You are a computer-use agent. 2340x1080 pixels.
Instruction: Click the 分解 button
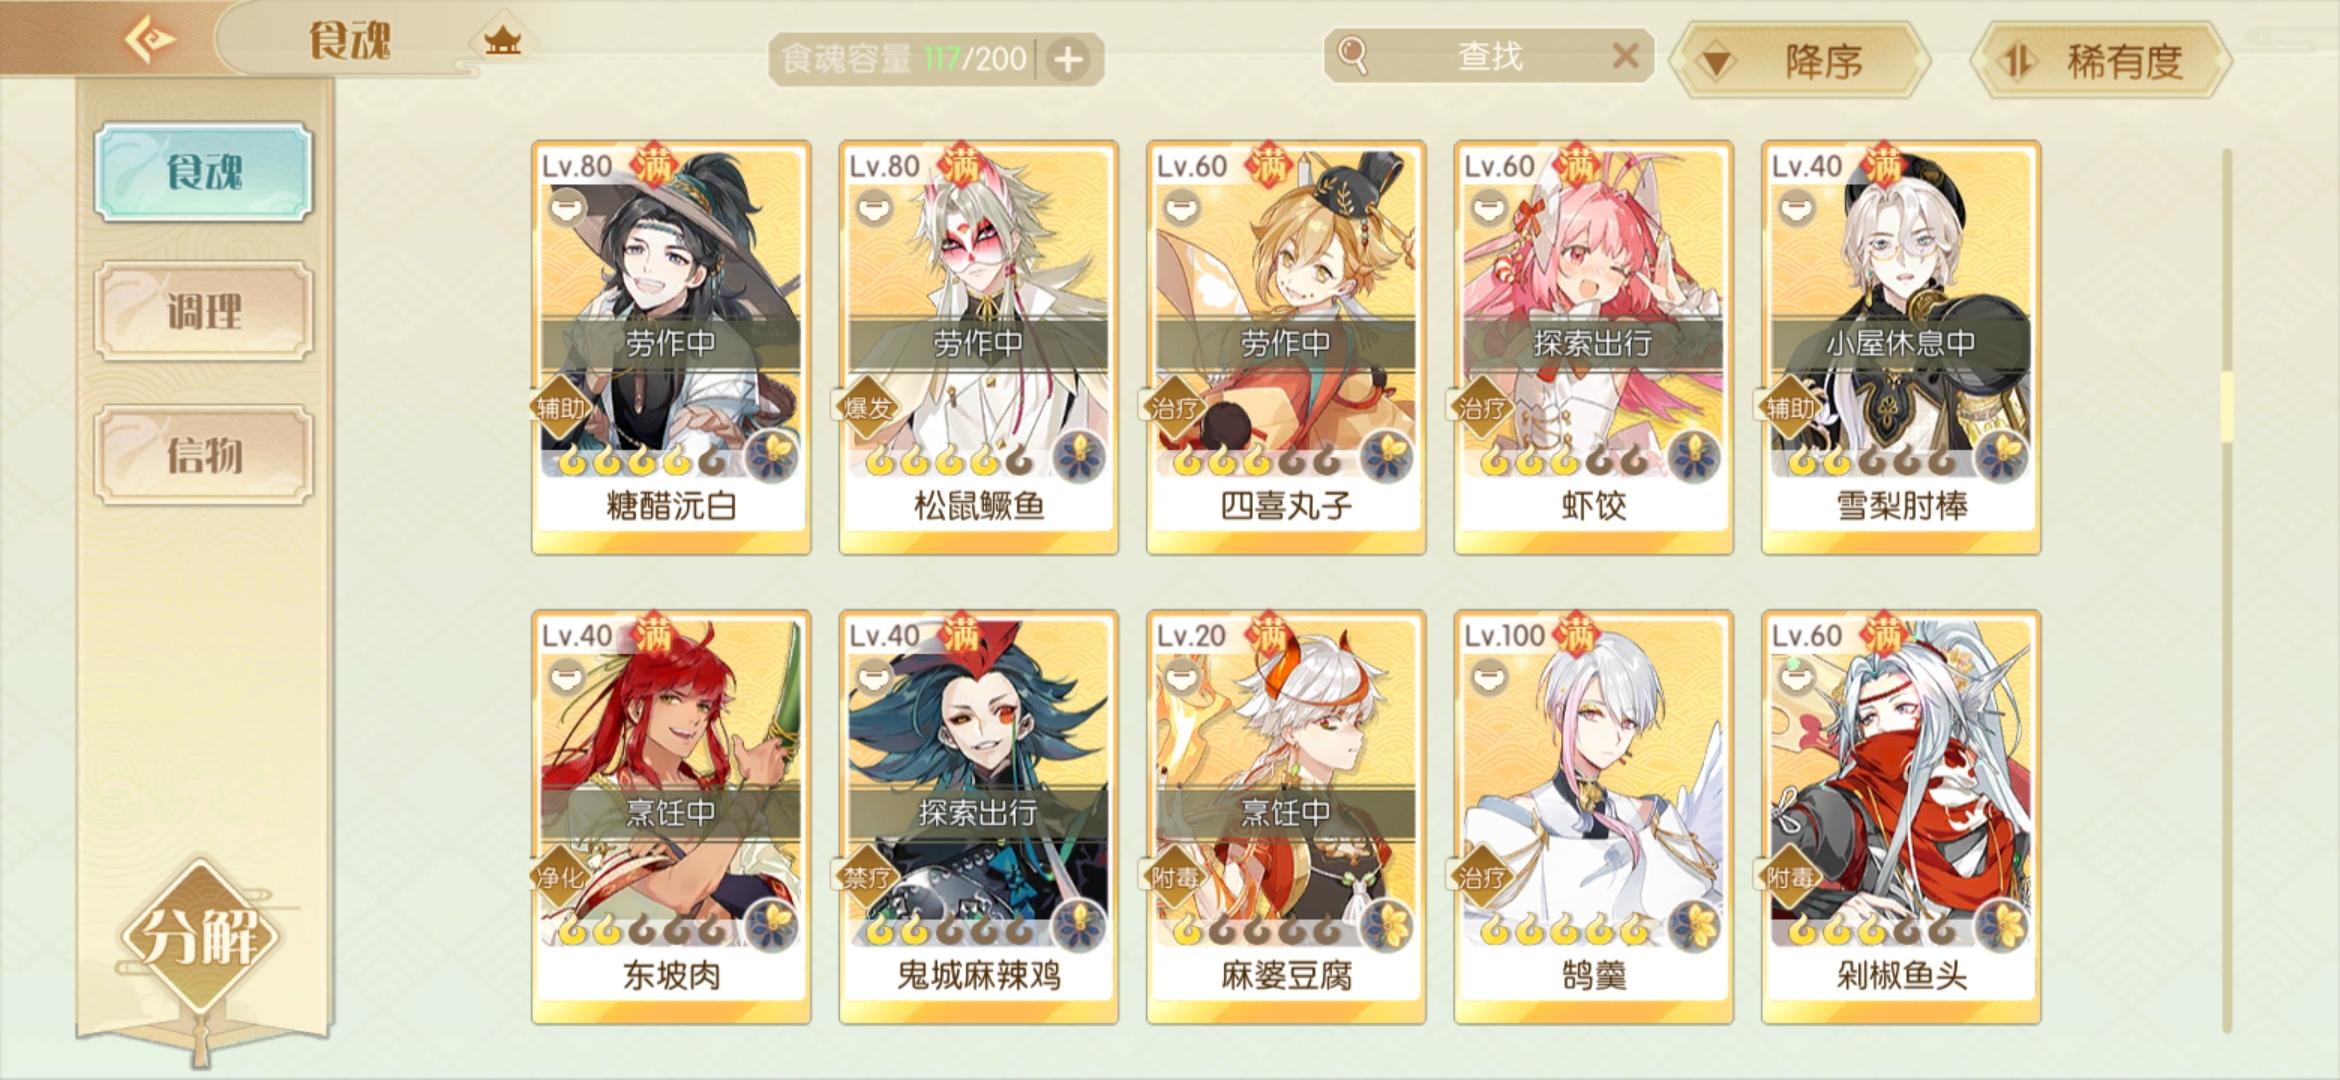202,937
